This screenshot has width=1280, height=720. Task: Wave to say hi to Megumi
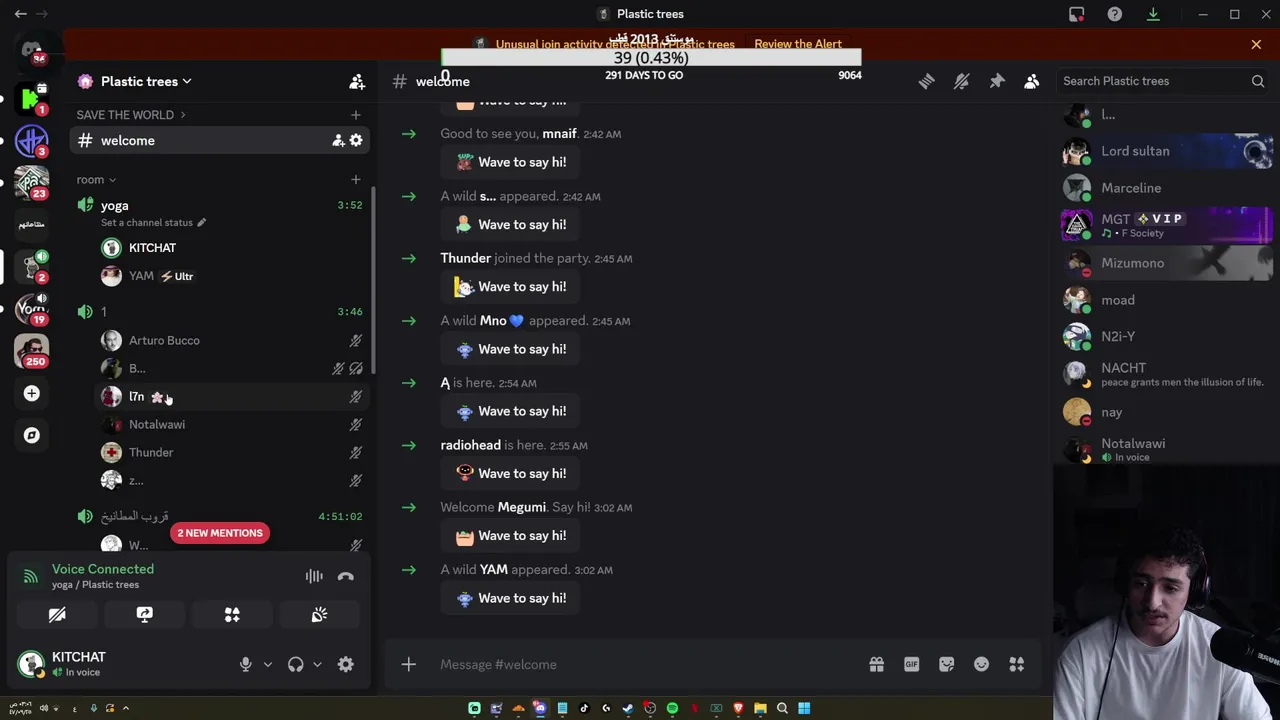(510, 536)
